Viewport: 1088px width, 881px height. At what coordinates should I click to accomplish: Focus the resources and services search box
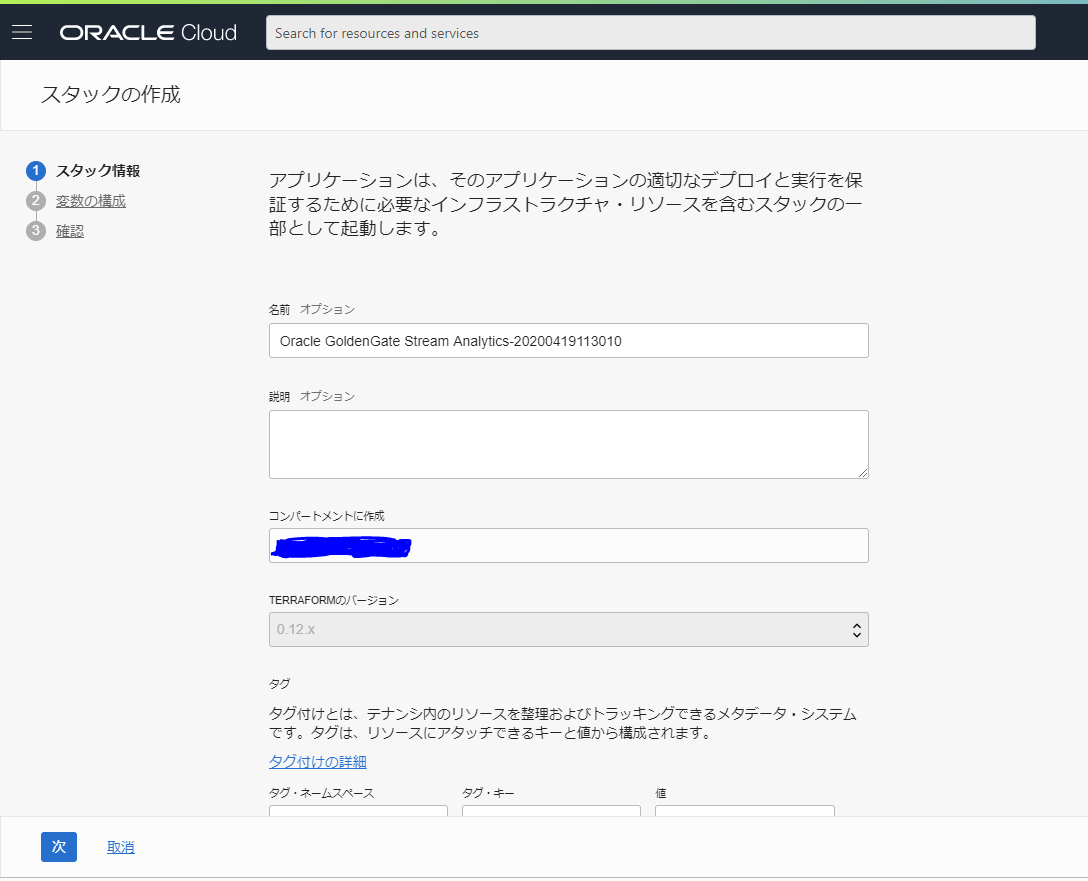[x=650, y=33]
